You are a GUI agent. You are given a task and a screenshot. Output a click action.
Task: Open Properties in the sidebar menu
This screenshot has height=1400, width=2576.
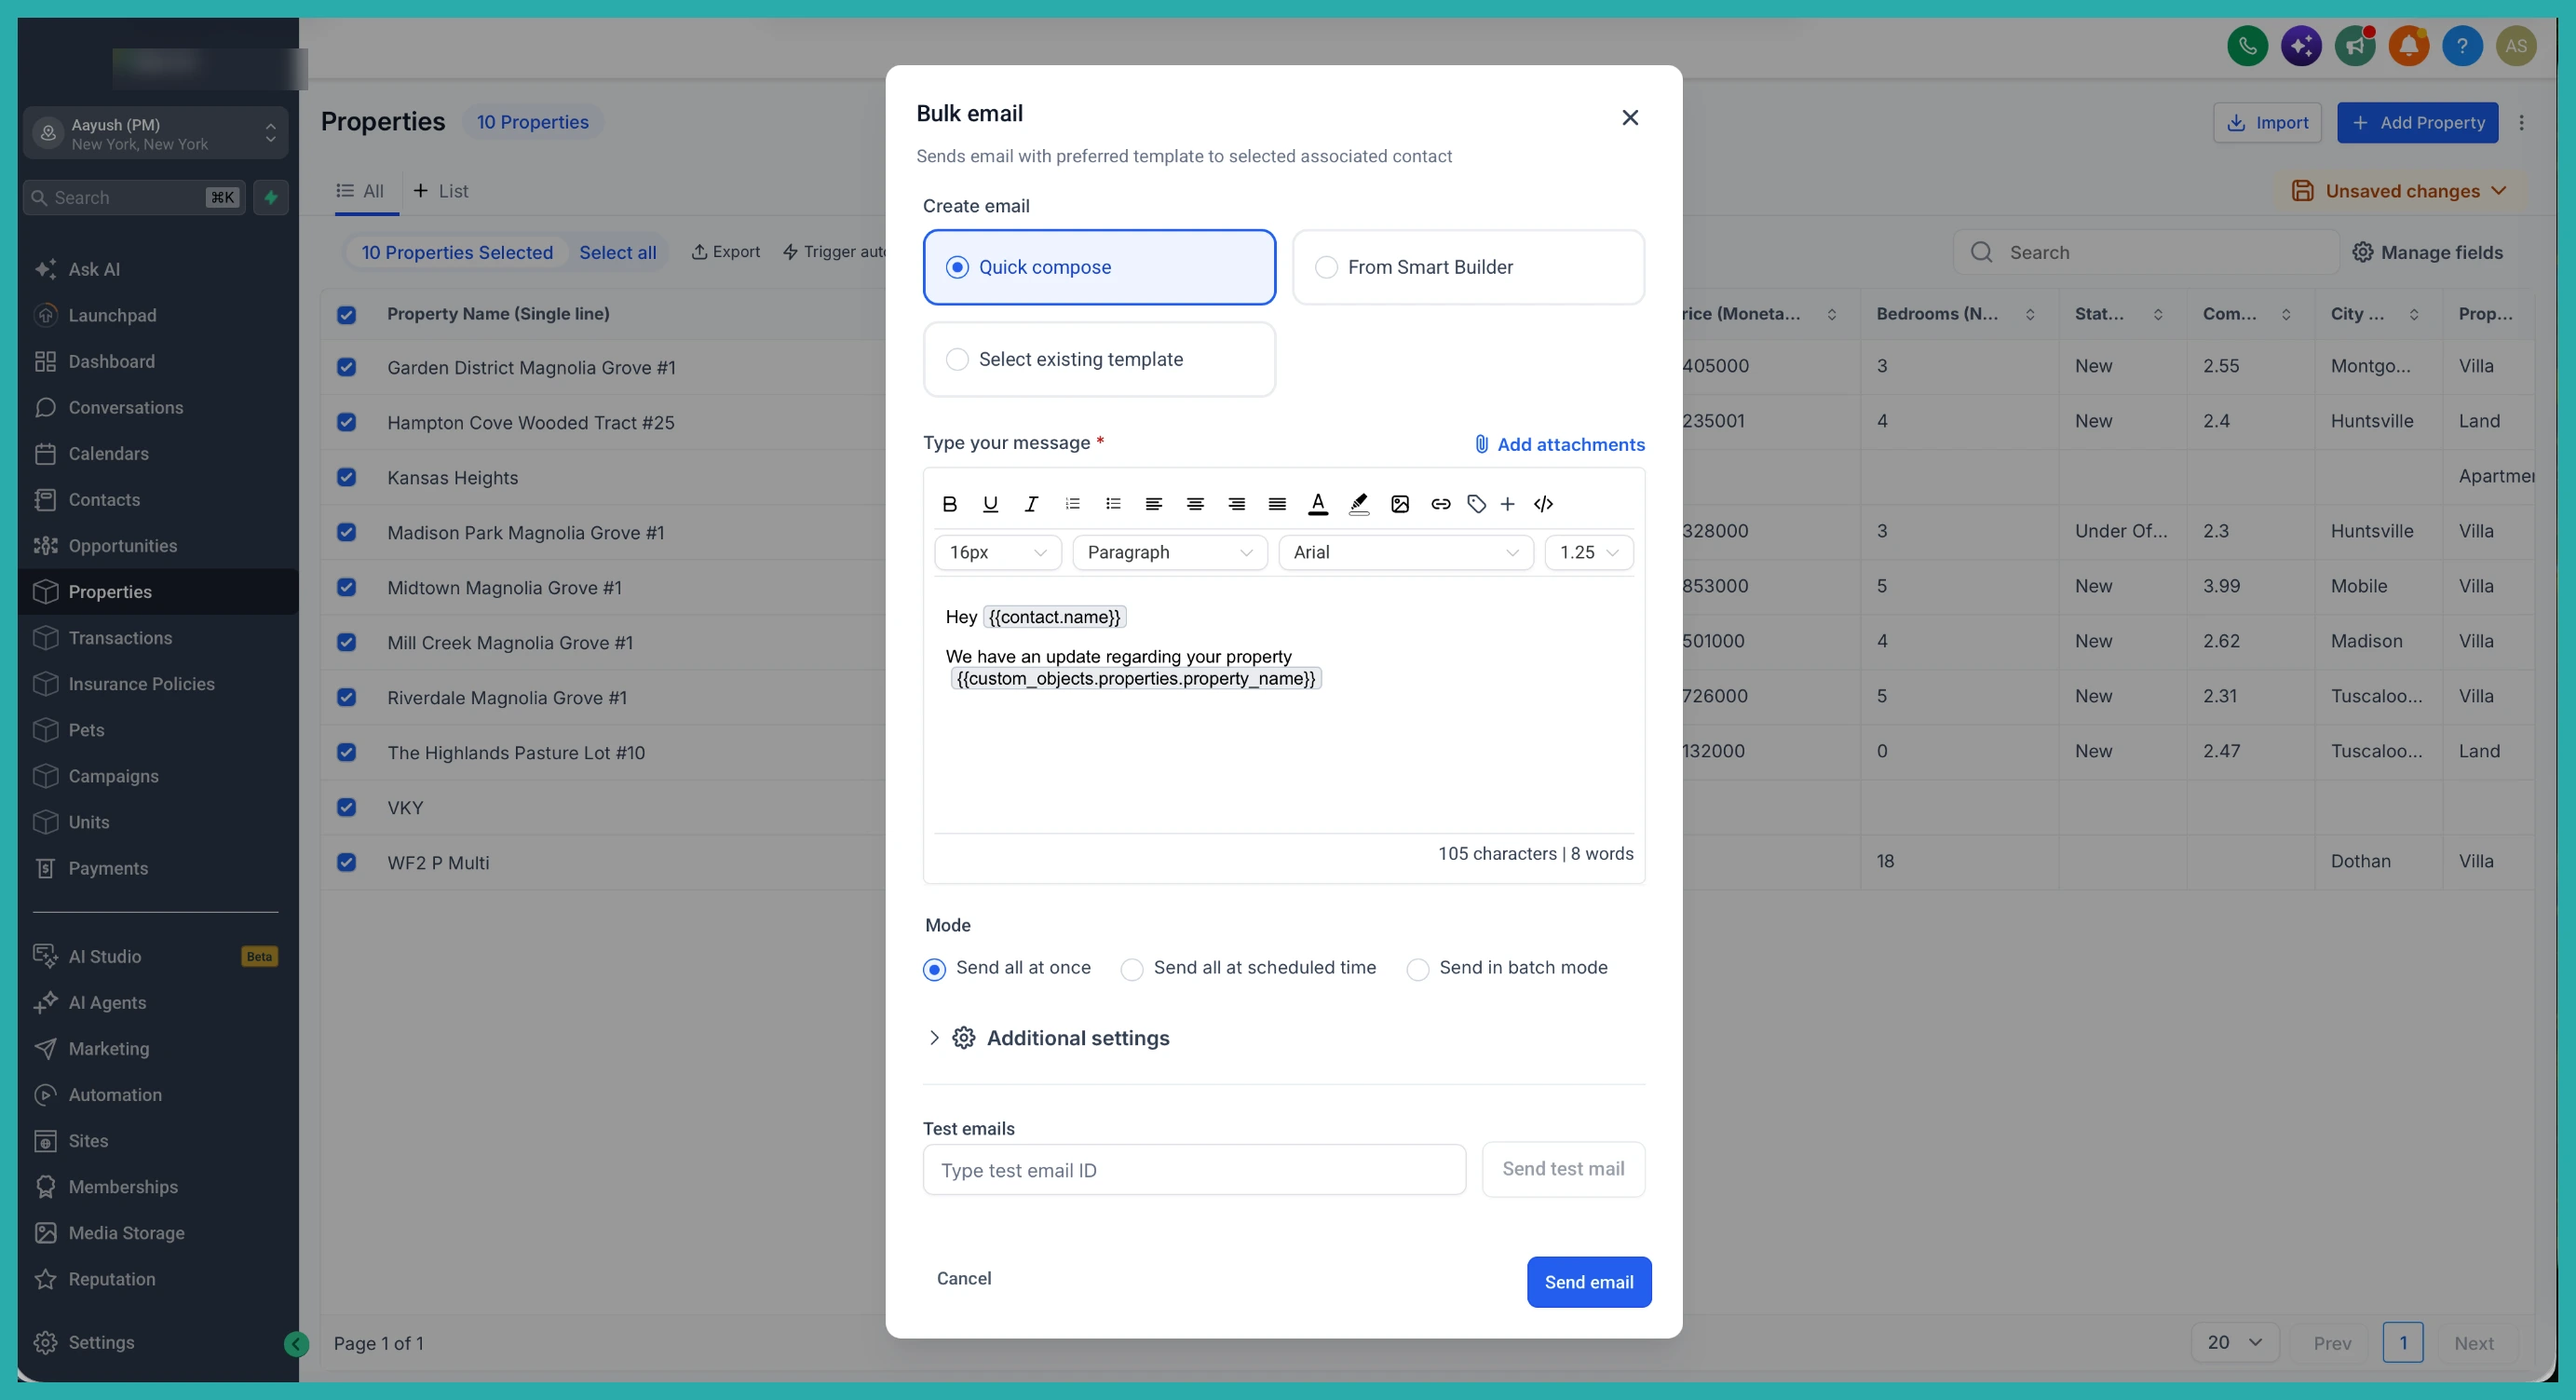[x=158, y=592]
